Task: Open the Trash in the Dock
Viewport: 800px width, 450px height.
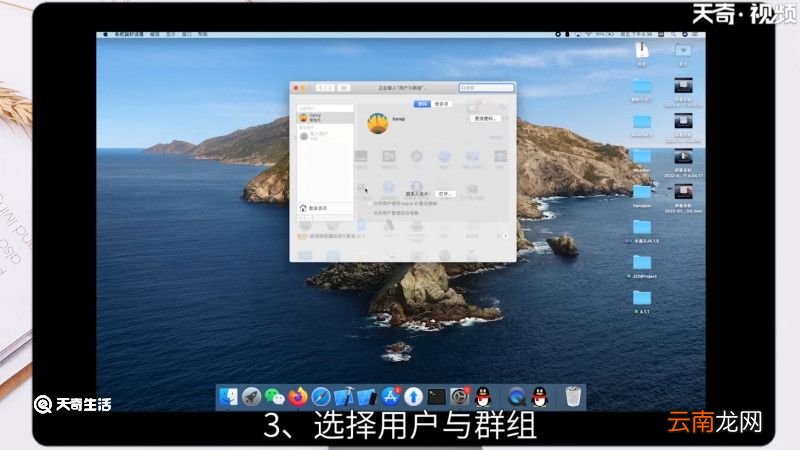Action: pyautogui.click(x=573, y=396)
